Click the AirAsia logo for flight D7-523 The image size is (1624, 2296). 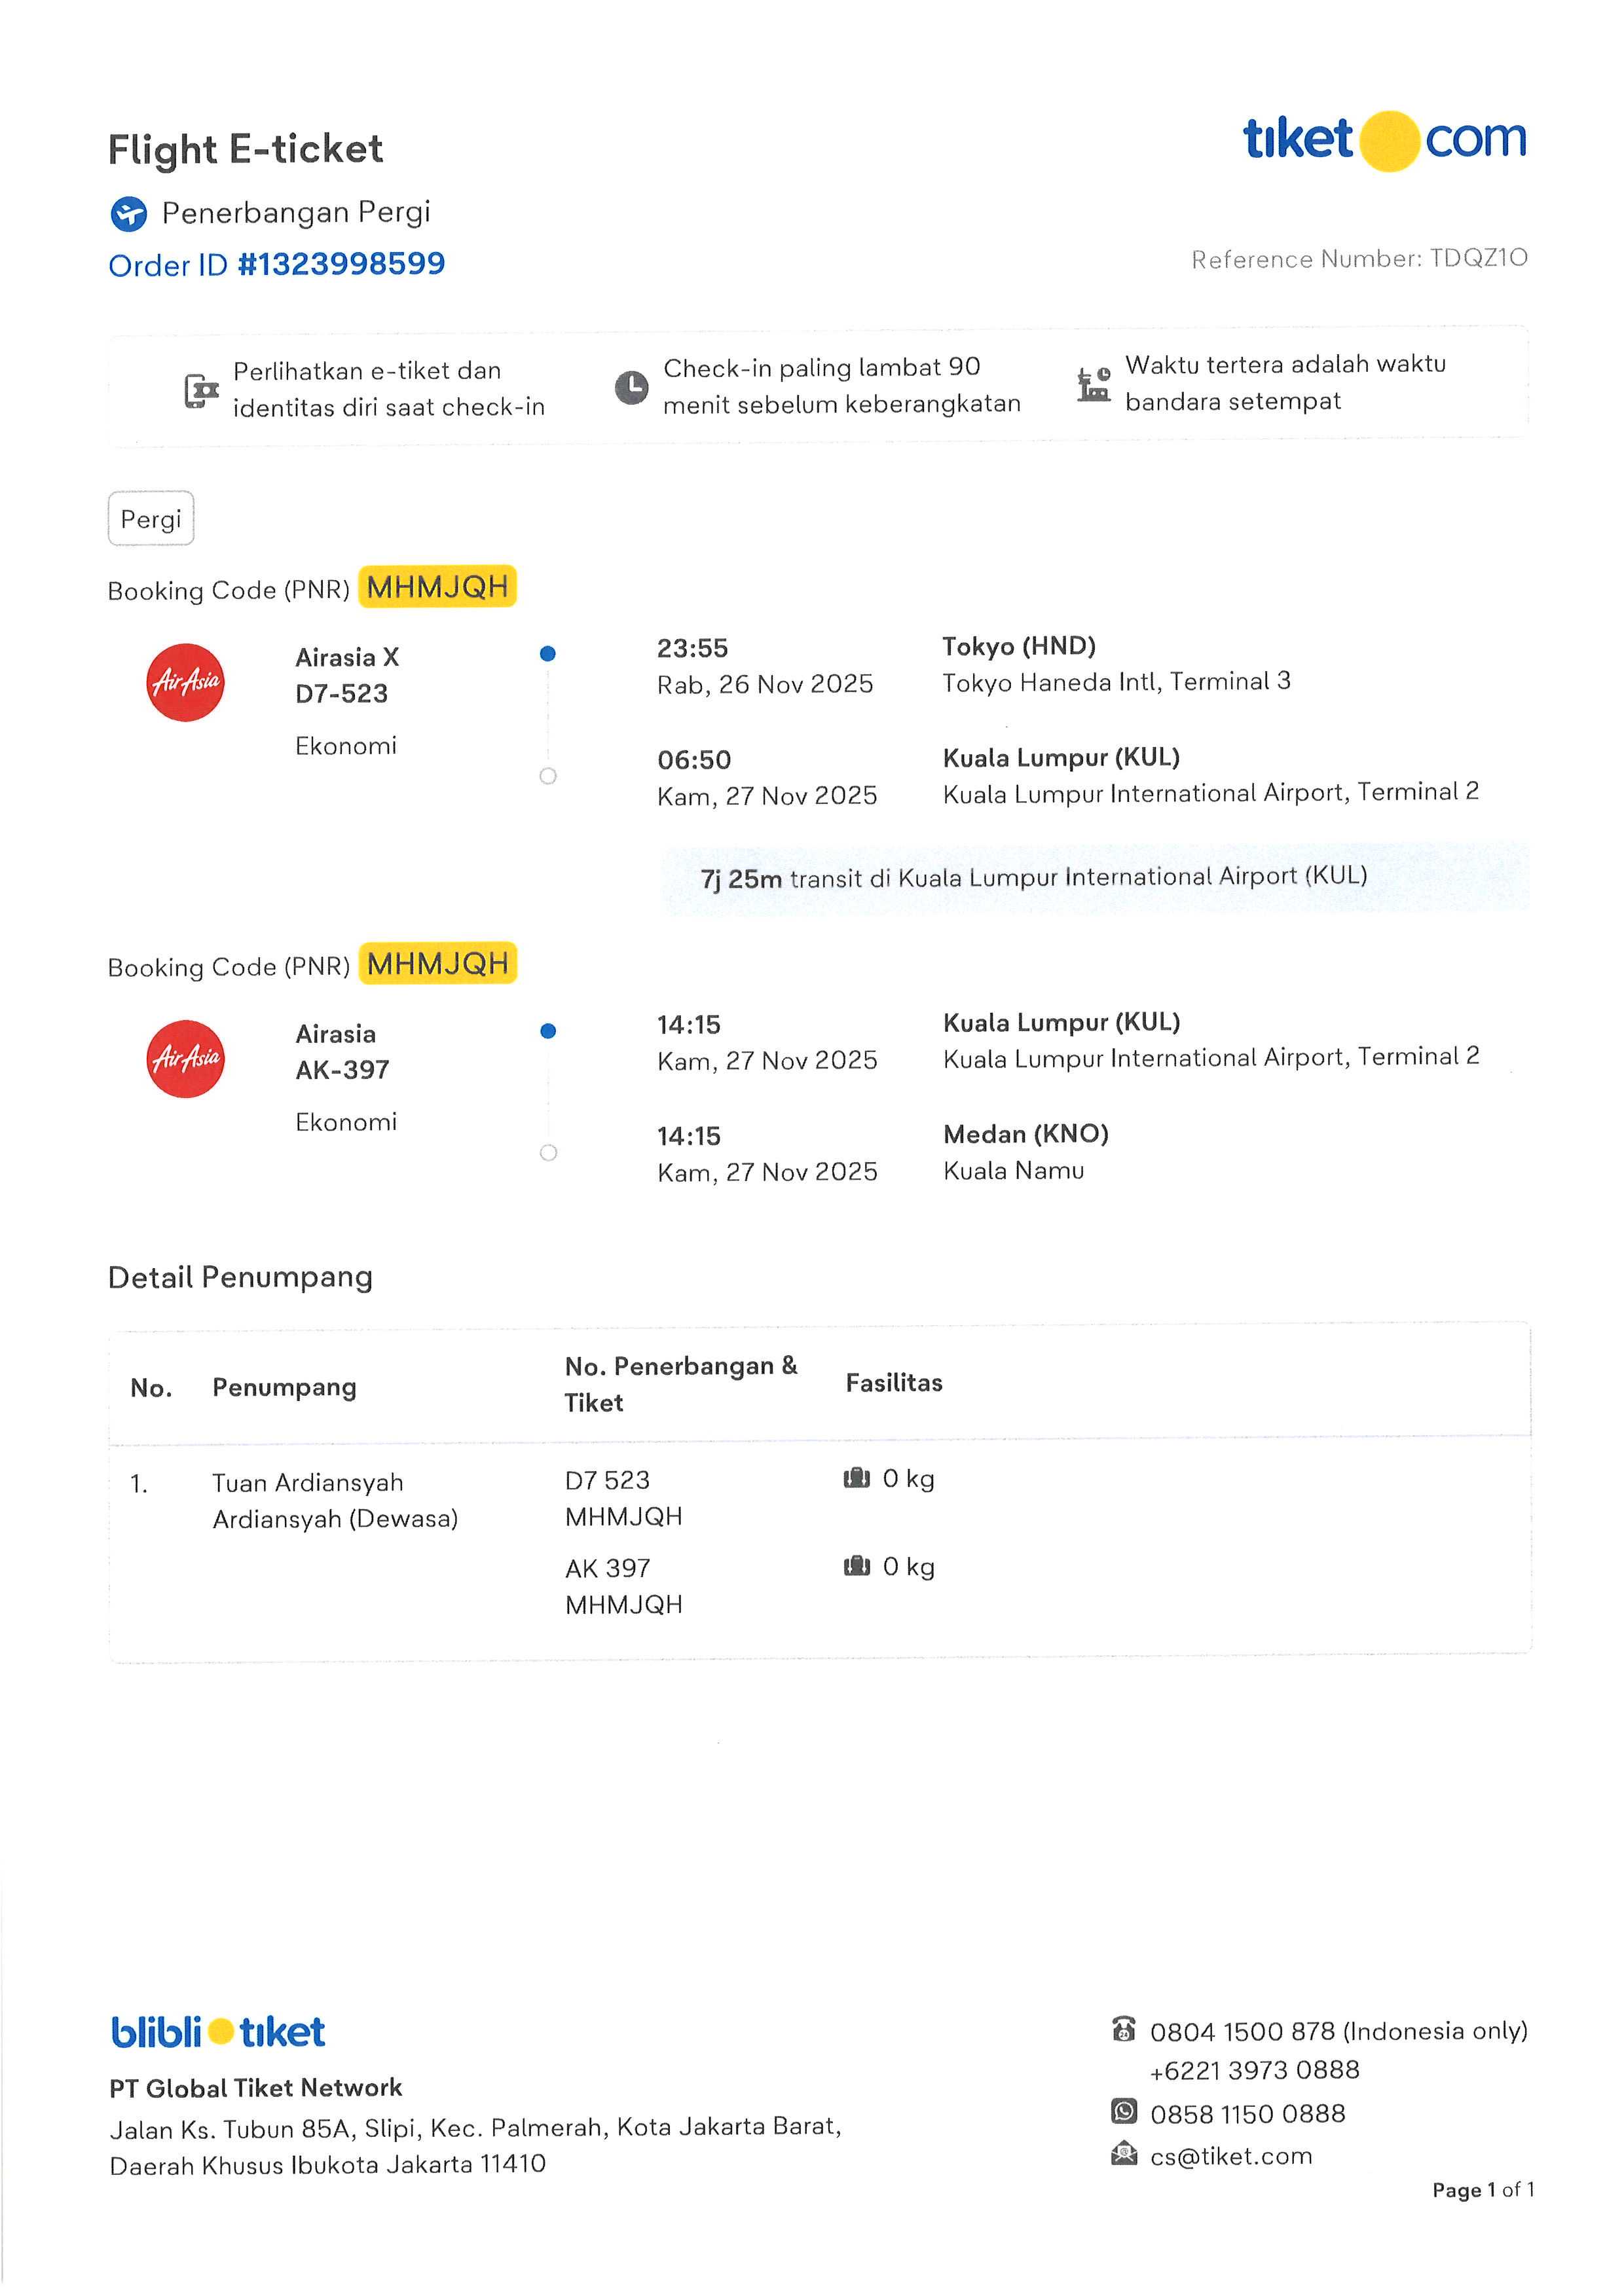[186, 682]
